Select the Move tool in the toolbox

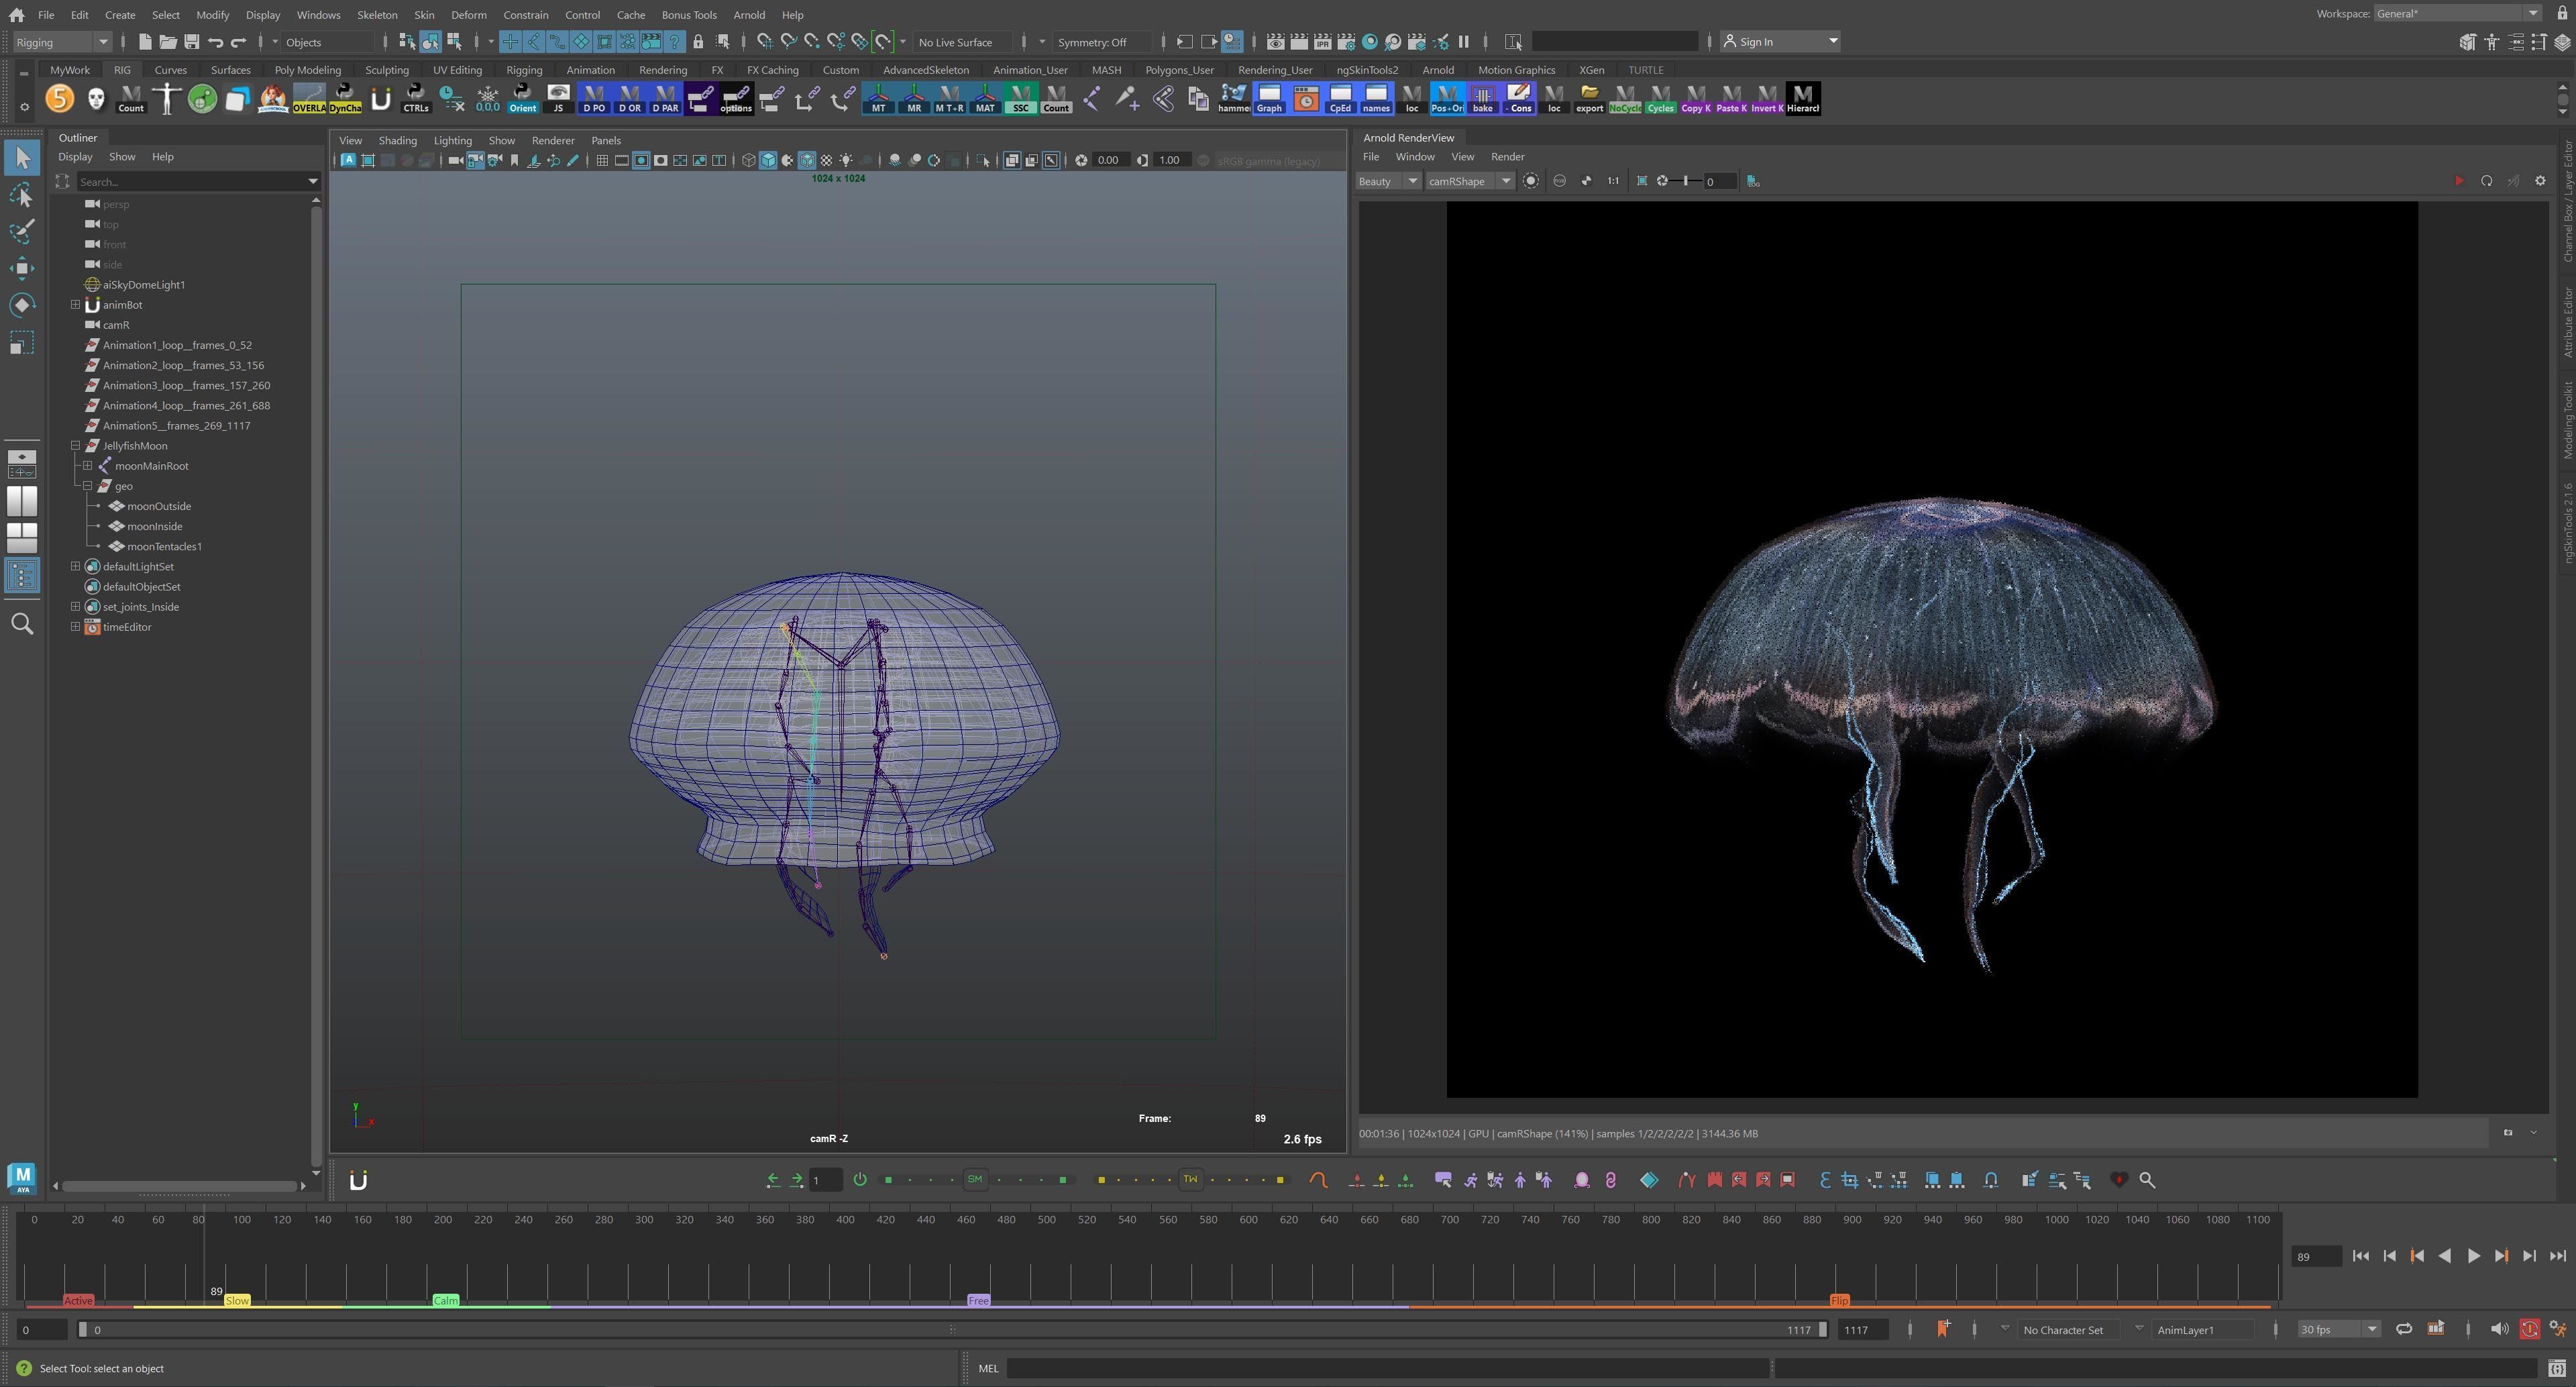coord(22,267)
